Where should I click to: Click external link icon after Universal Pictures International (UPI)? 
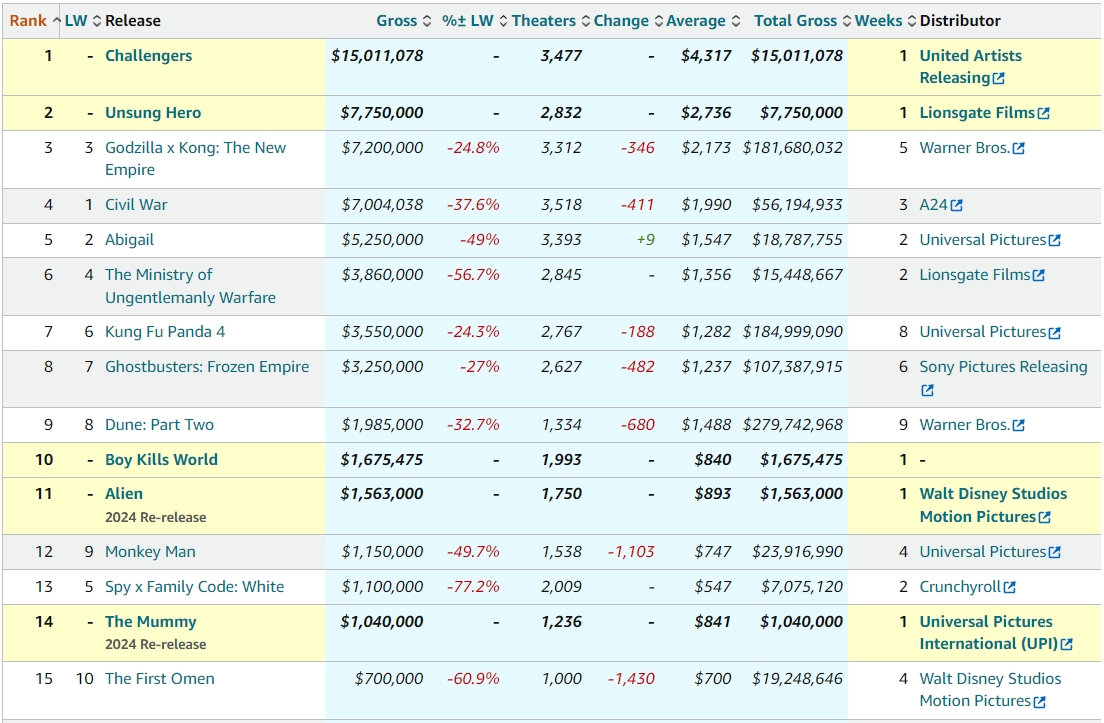(1067, 645)
